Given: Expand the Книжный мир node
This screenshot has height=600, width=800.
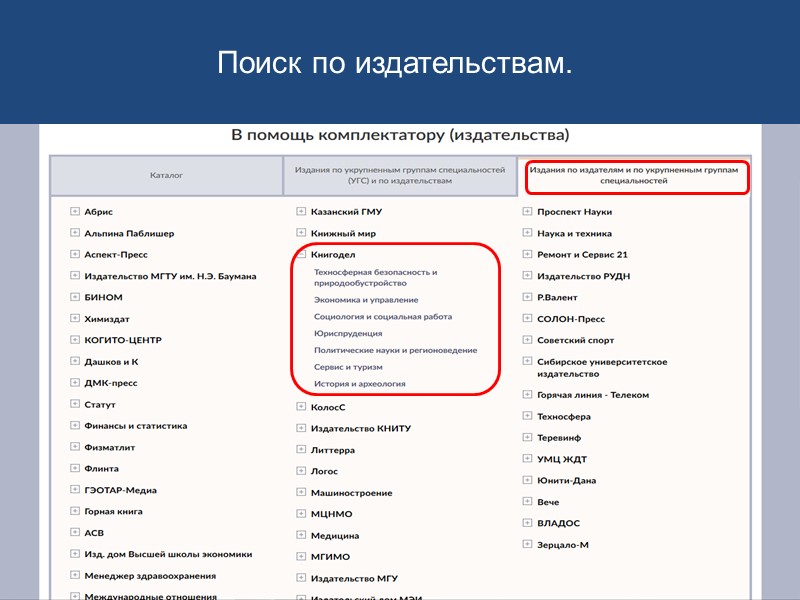Looking at the screenshot, I should tap(301, 233).
